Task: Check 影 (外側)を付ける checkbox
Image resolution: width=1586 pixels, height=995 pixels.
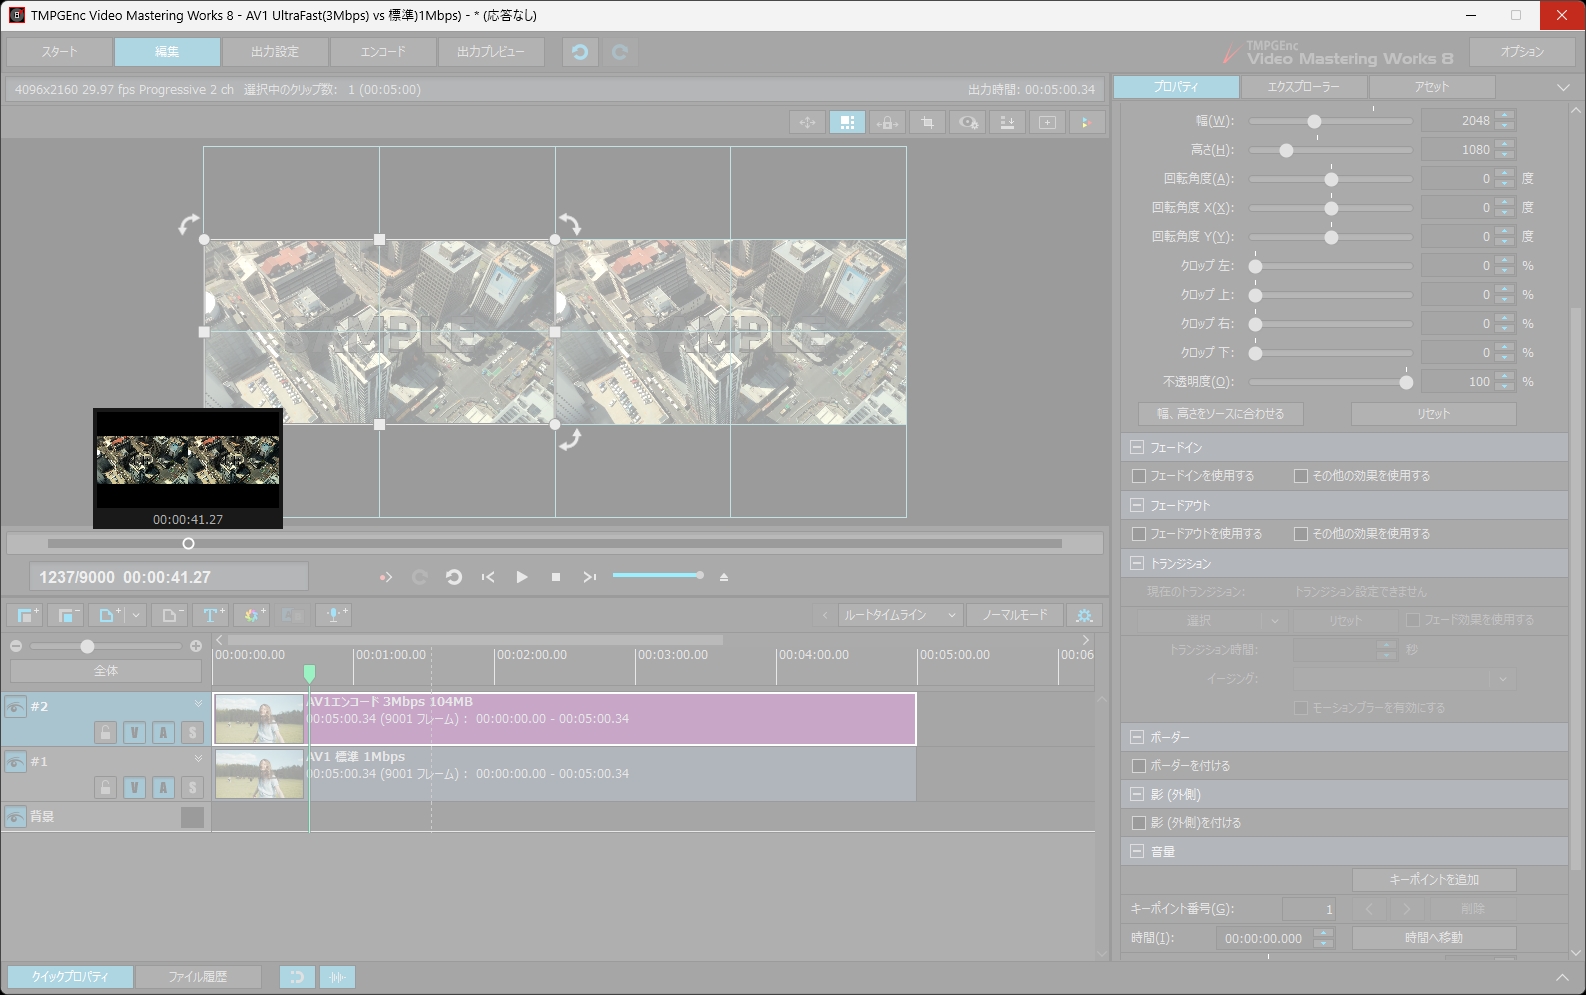Action: [1139, 823]
